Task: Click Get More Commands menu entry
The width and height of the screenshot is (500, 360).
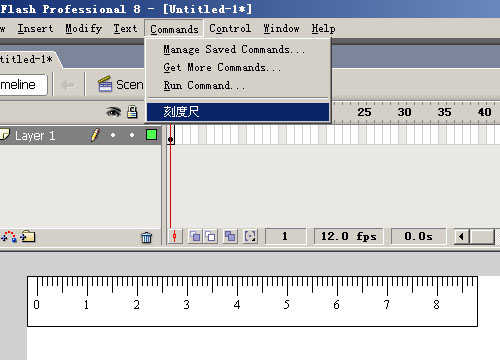Action: (x=222, y=68)
